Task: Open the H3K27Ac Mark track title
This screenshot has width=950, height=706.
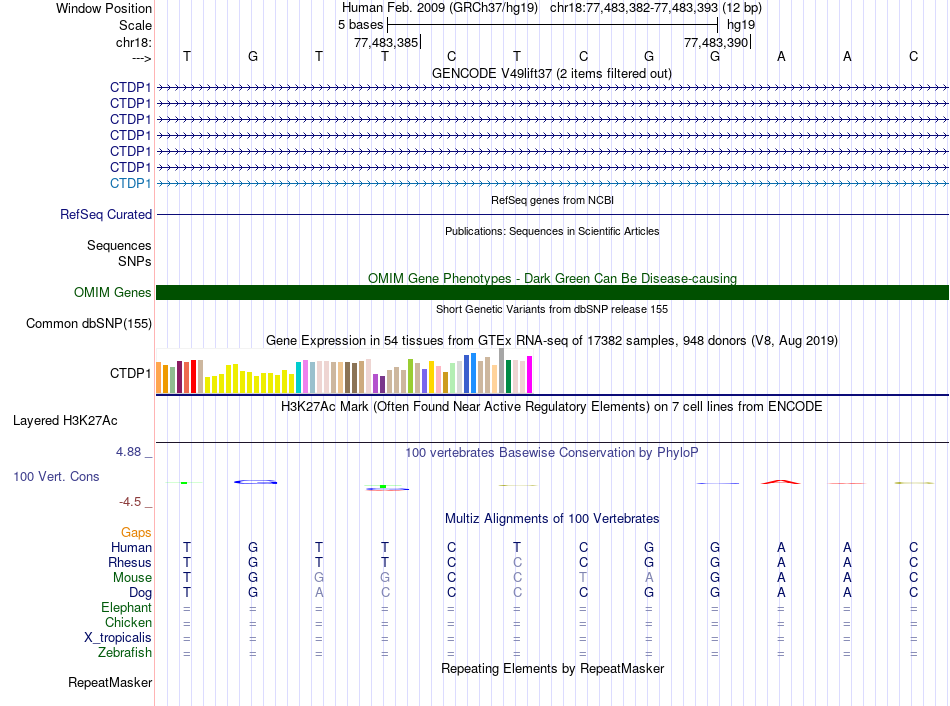Action: tap(551, 407)
